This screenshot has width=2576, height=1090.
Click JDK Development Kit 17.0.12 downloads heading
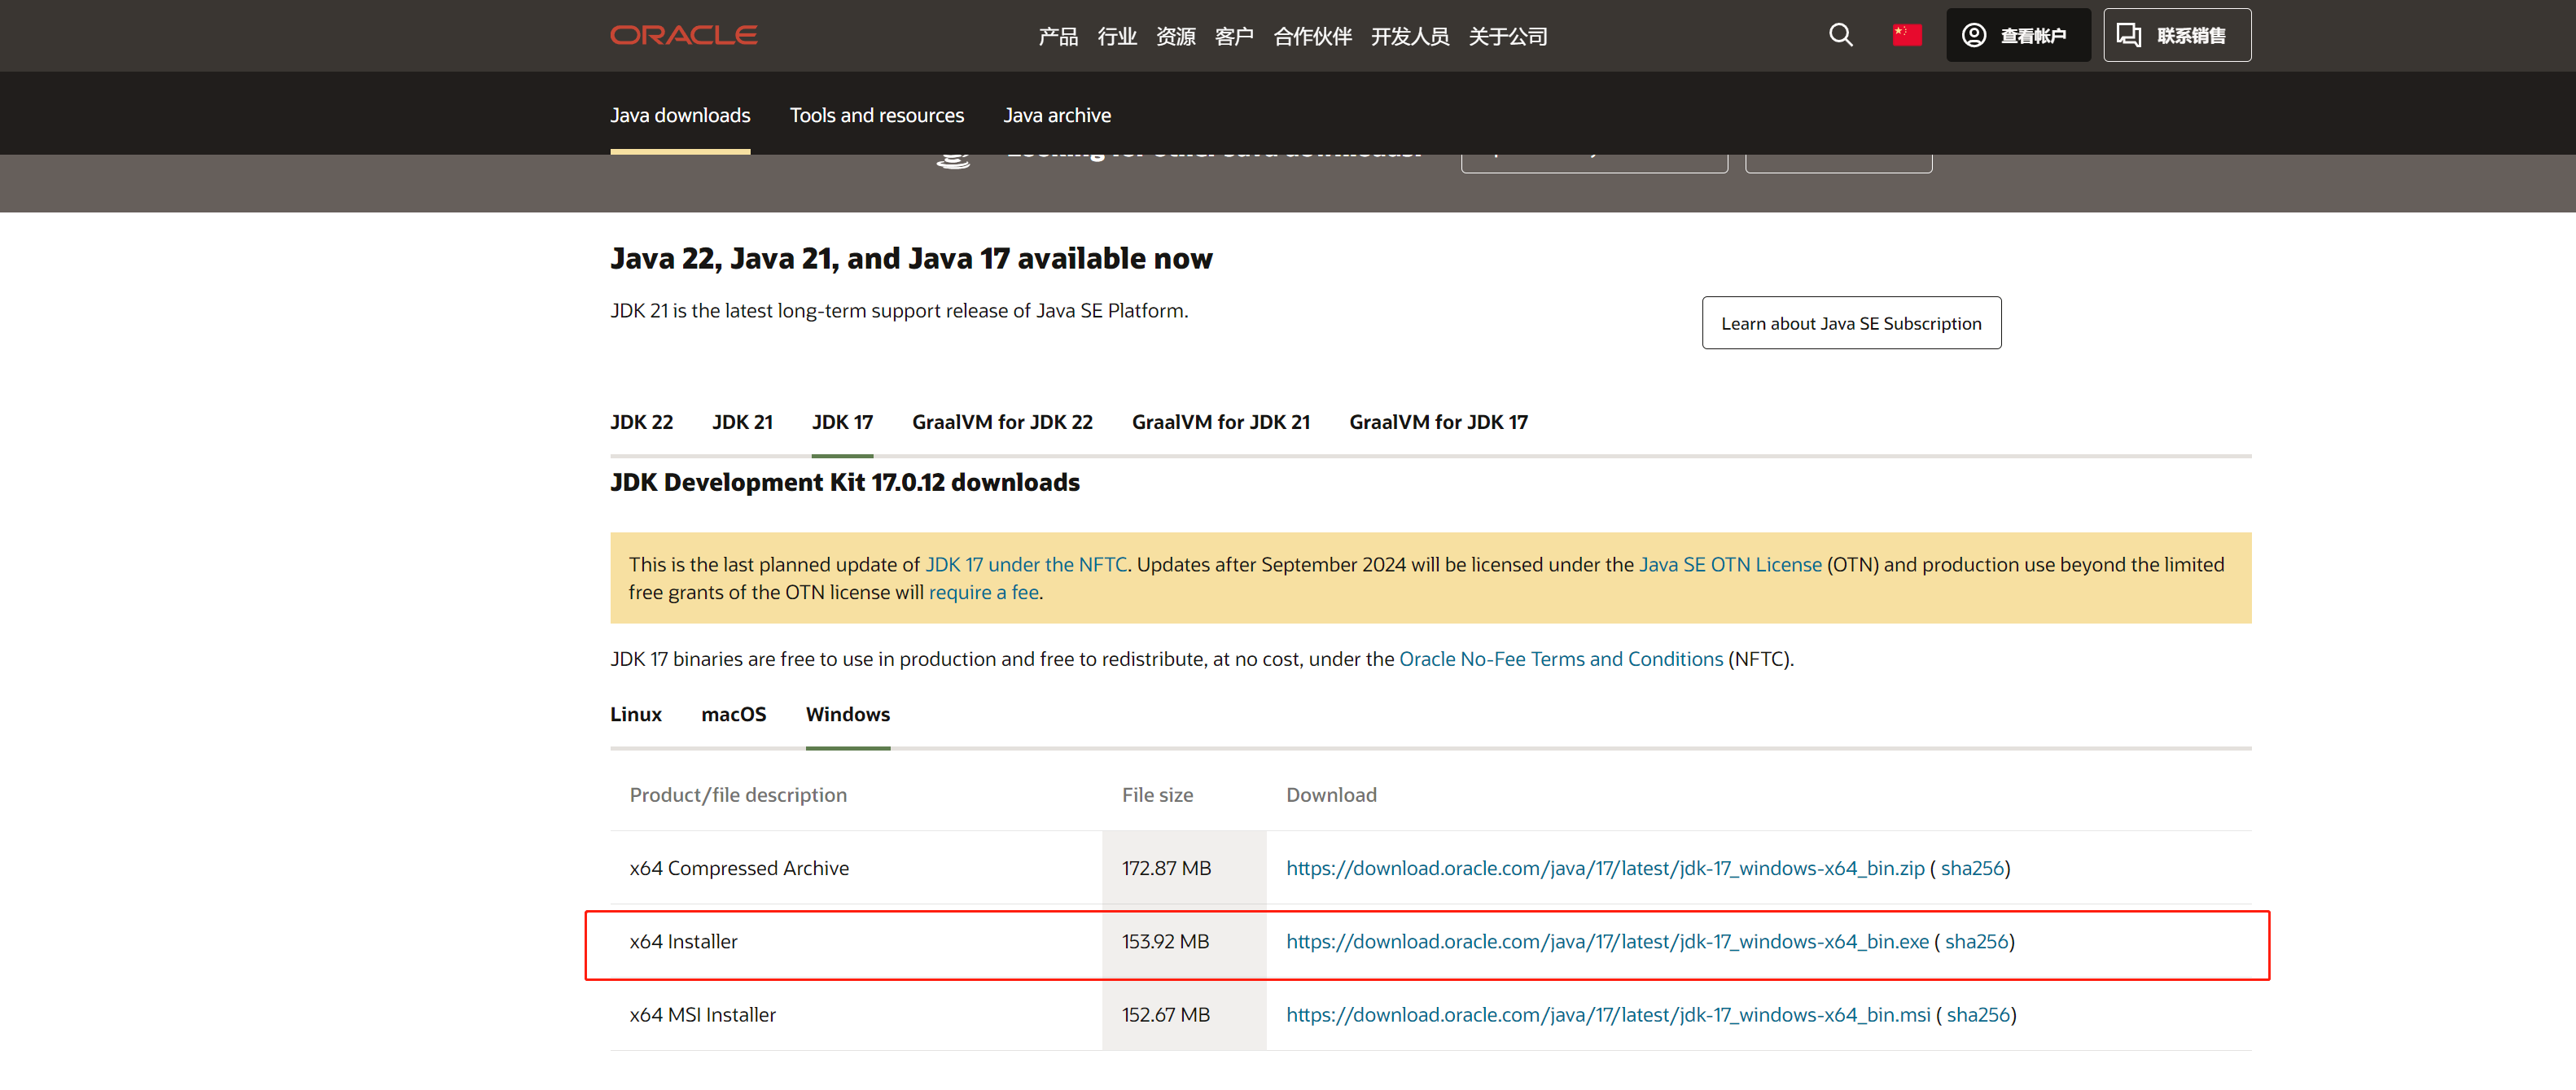[x=844, y=482]
